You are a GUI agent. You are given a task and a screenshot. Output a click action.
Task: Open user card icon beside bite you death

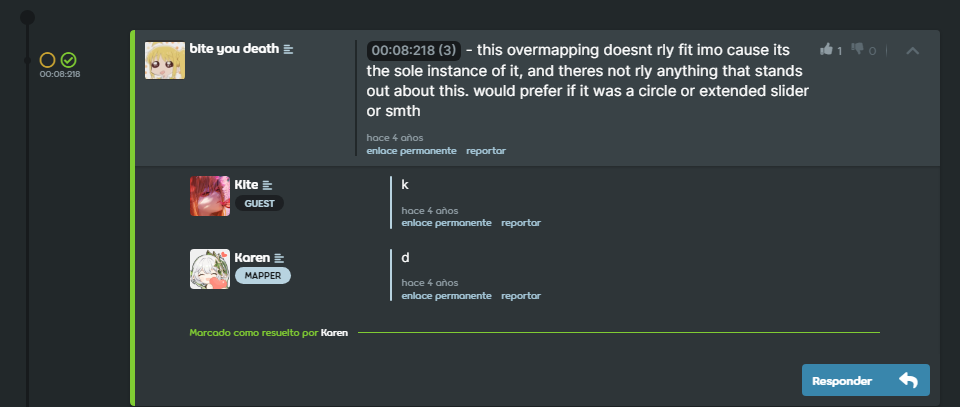click(x=289, y=49)
